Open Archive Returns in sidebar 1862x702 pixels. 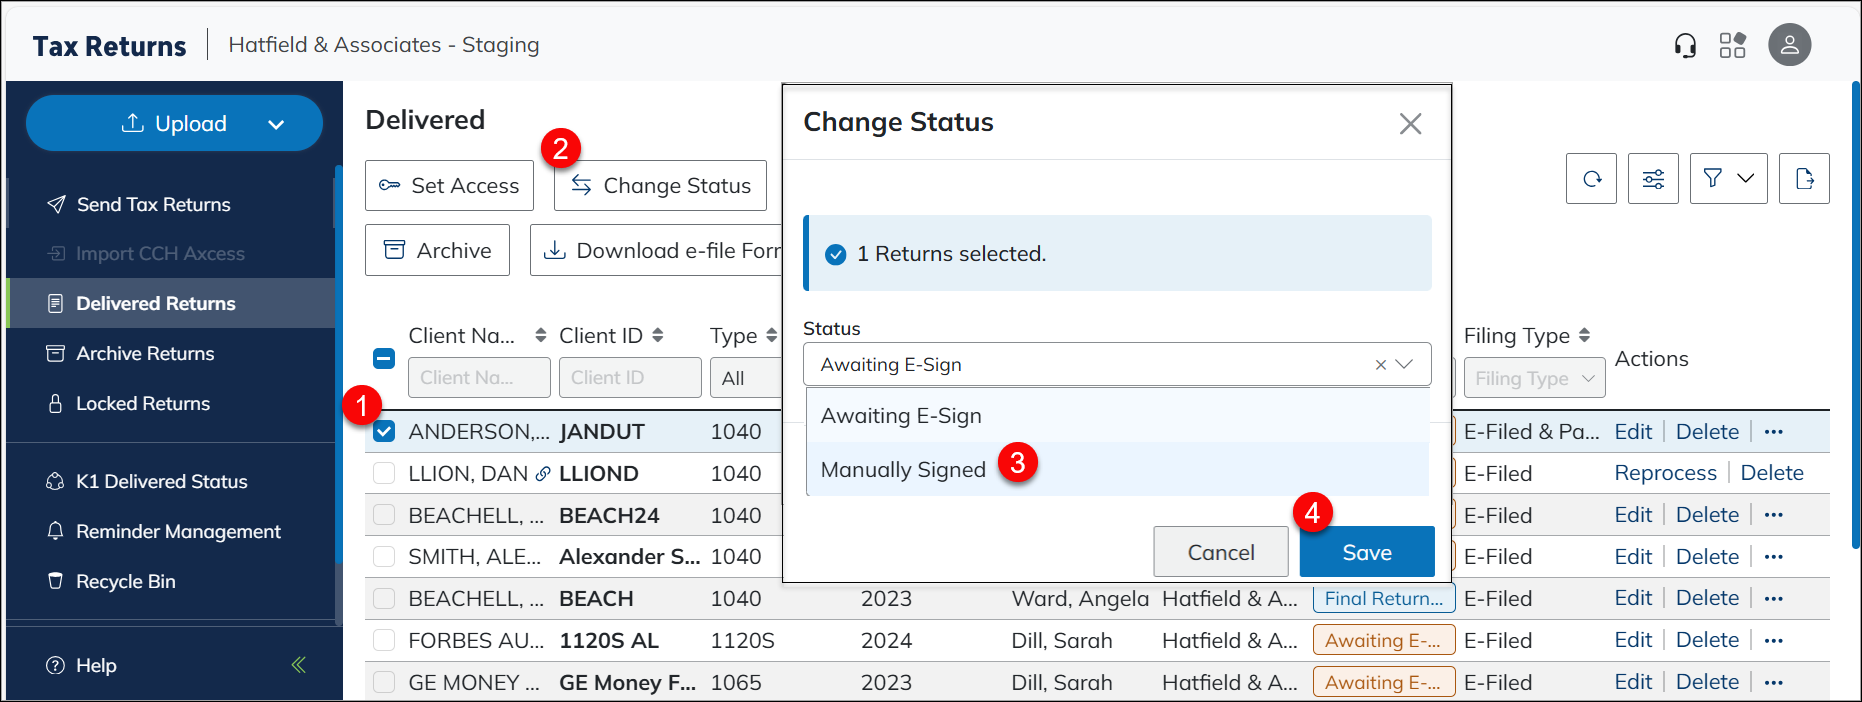[x=145, y=353]
